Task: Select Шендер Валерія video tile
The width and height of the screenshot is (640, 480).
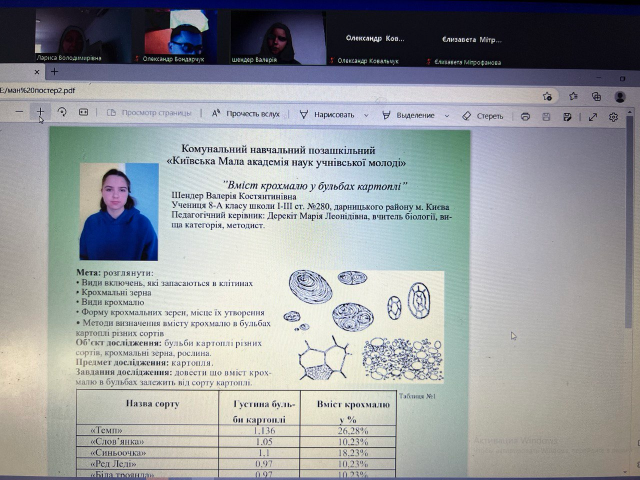Action: point(278,38)
